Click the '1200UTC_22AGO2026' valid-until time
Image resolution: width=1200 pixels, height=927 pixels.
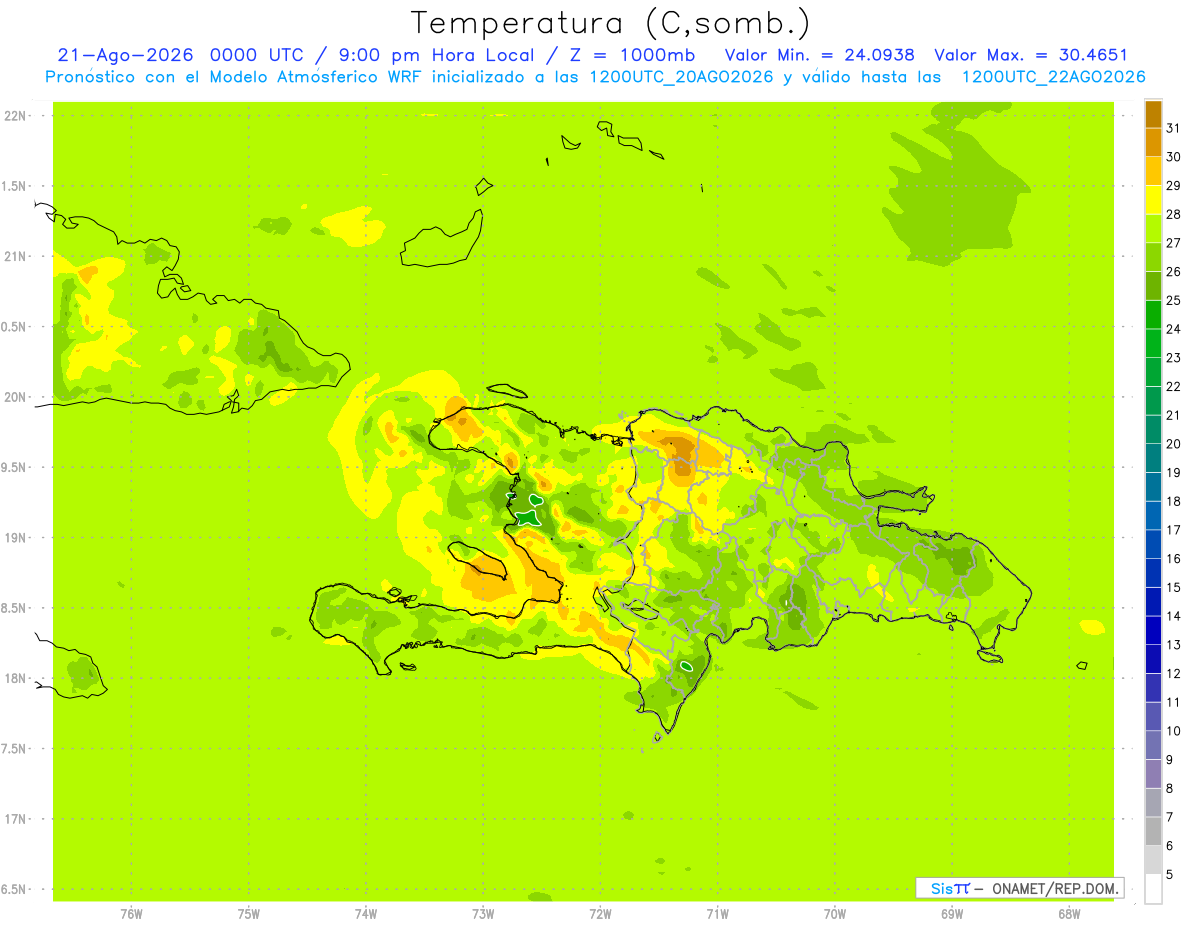(1053, 77)
